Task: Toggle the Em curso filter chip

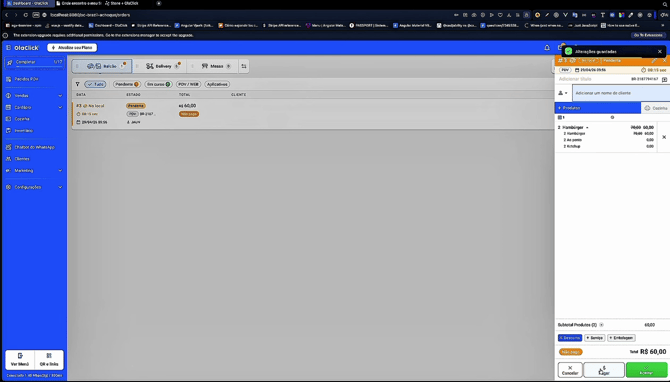Action: pyautogui.click(x=159, y=84)
